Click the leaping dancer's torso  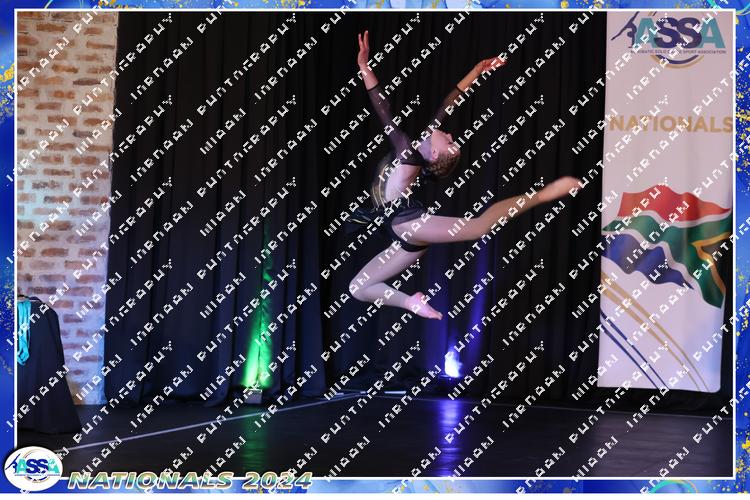click(398, 195)
